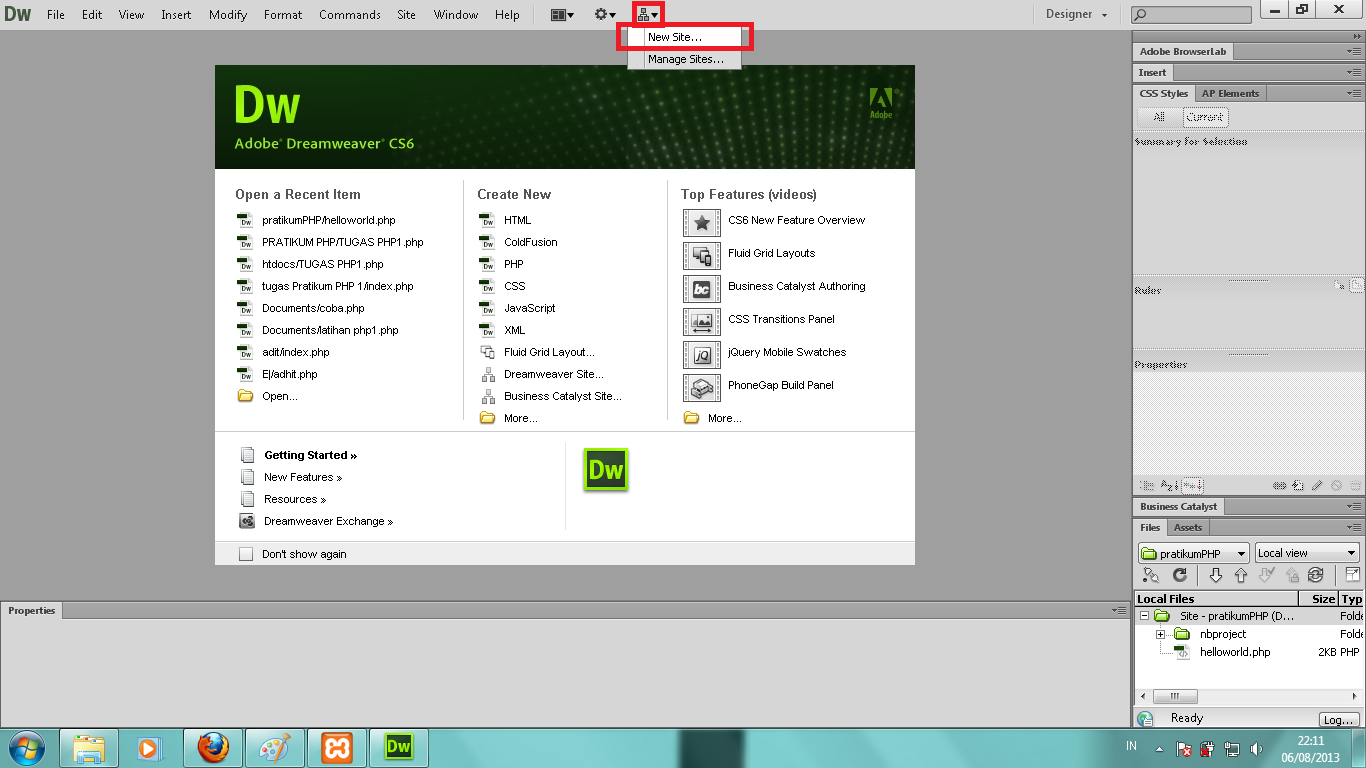The image size is (1366, 768).
Task: Click the Dreamweaver Exchange » link
Action: [x=328, y=521]
